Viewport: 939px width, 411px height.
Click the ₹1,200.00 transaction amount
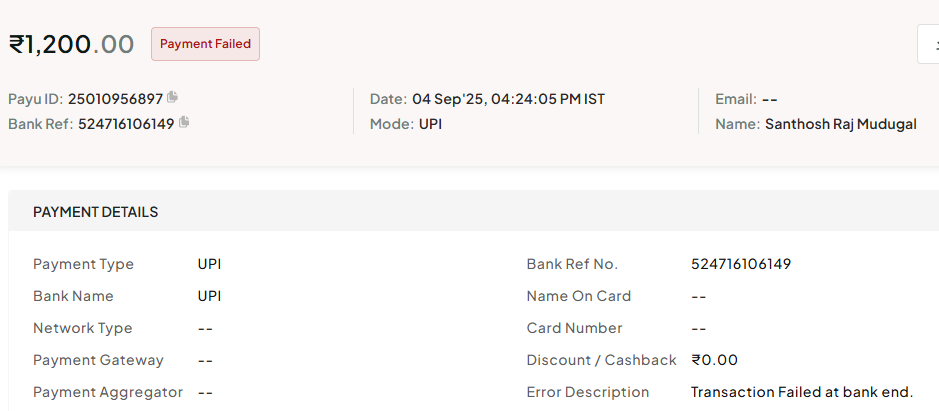[x=71, y=44]
